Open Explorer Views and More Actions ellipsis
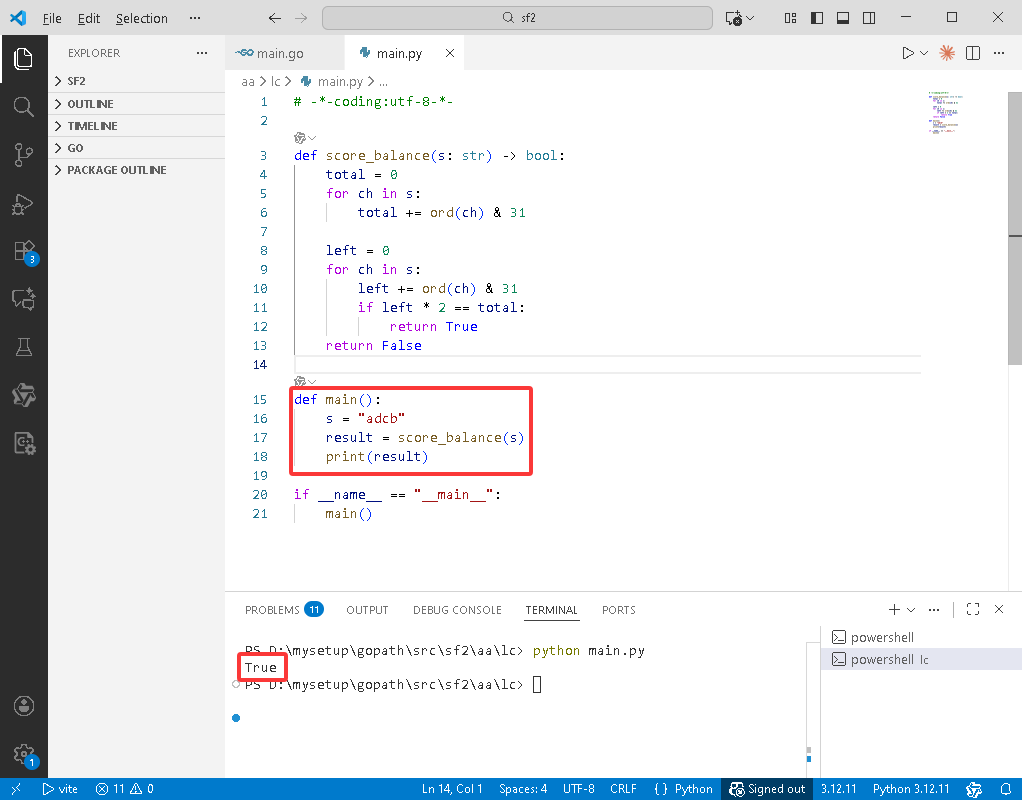The image size is (1022, 800). (x=202, y=53)
